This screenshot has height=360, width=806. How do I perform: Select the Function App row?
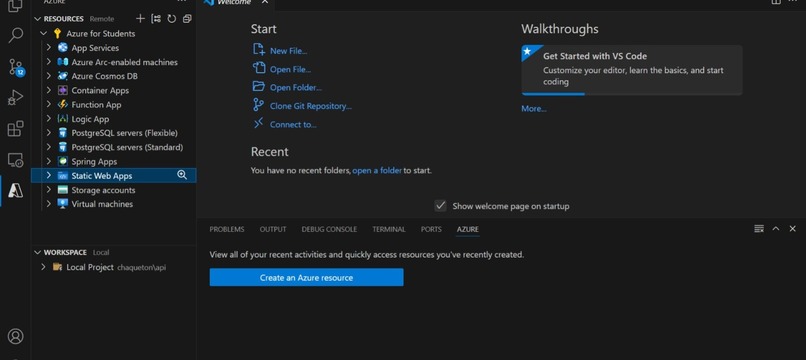click(x=114, y=104)
